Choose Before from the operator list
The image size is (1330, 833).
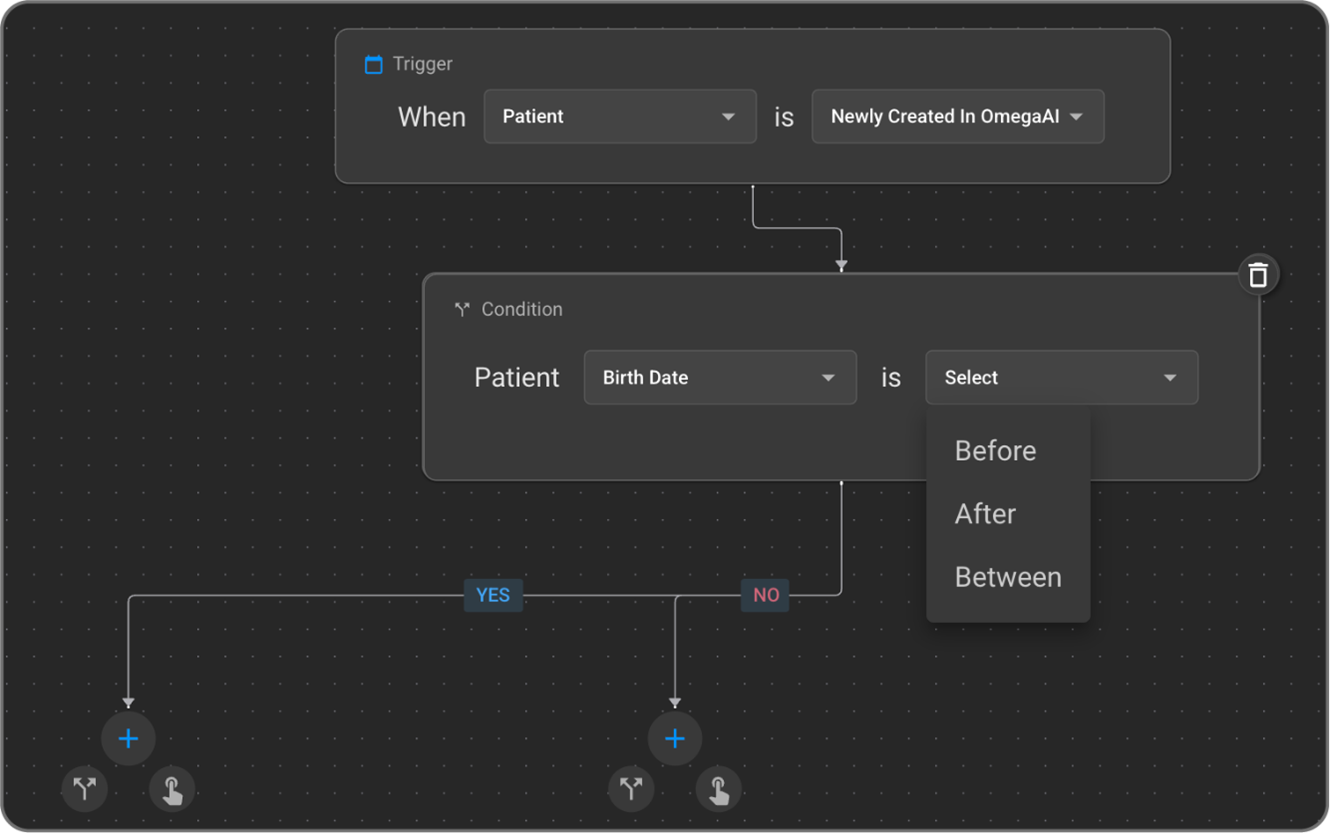point(996,451)
